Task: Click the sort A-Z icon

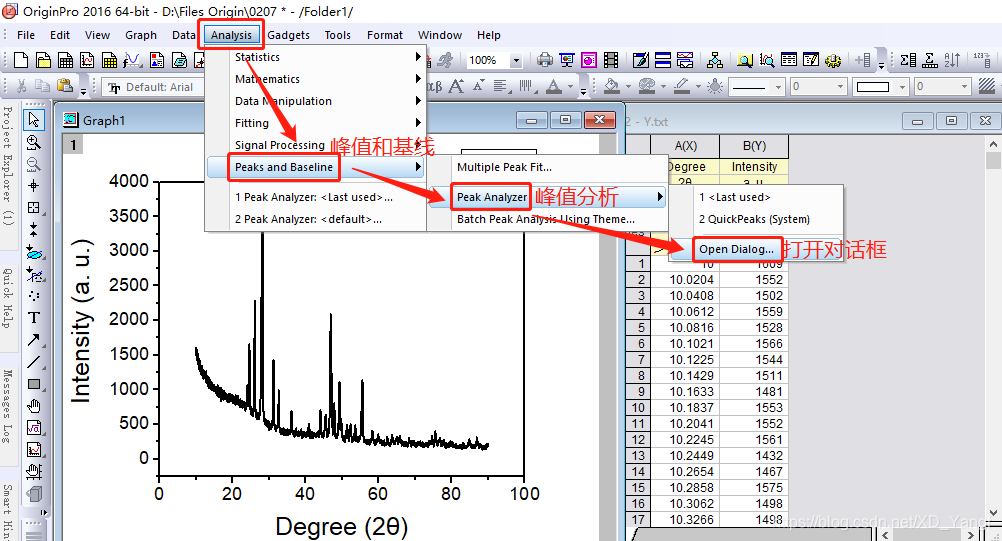Action: (x=952, y=60)
